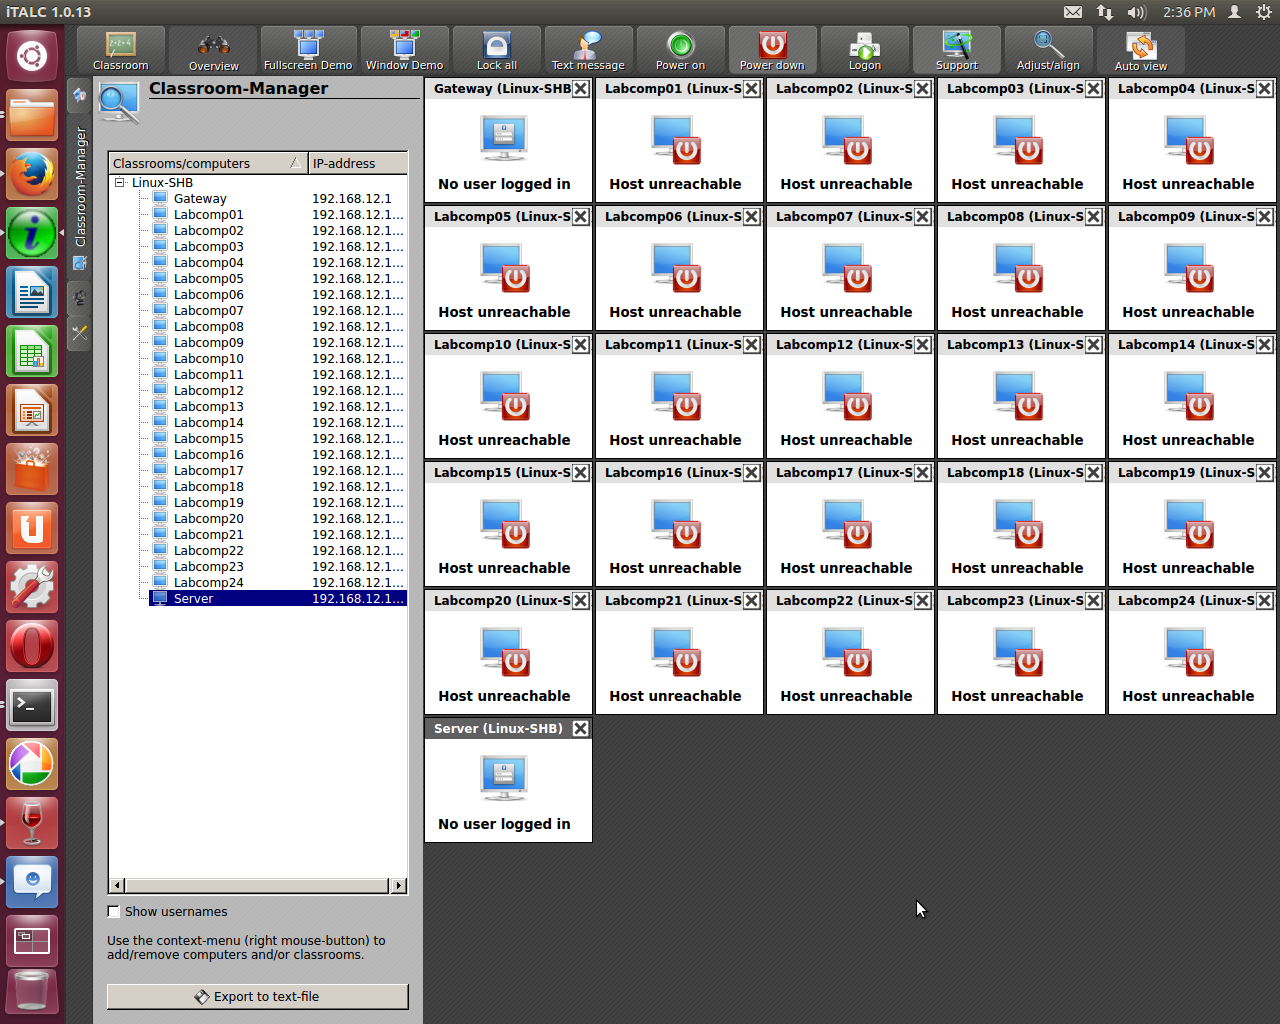Open the mail indicator in top panel
The image size is (1280, 1024).
[x=1072, y=12]
